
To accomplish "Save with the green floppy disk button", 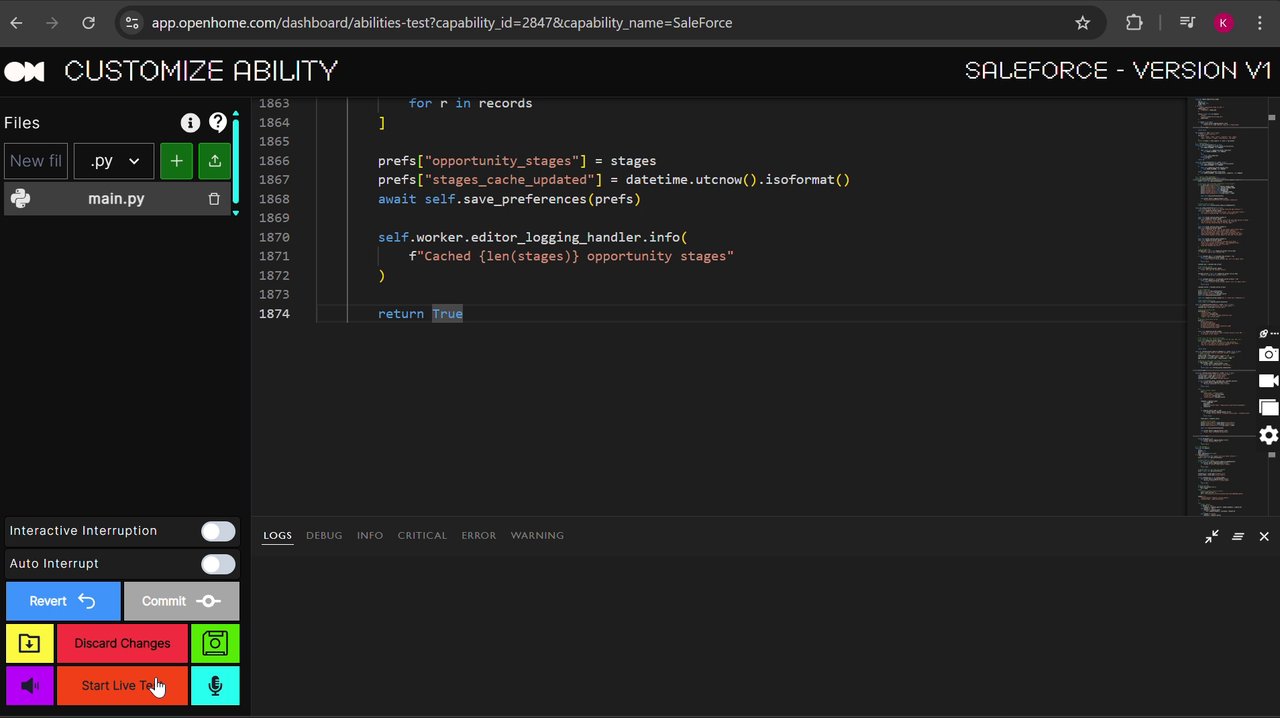I will pyautogui.click(x=215, y=644).
